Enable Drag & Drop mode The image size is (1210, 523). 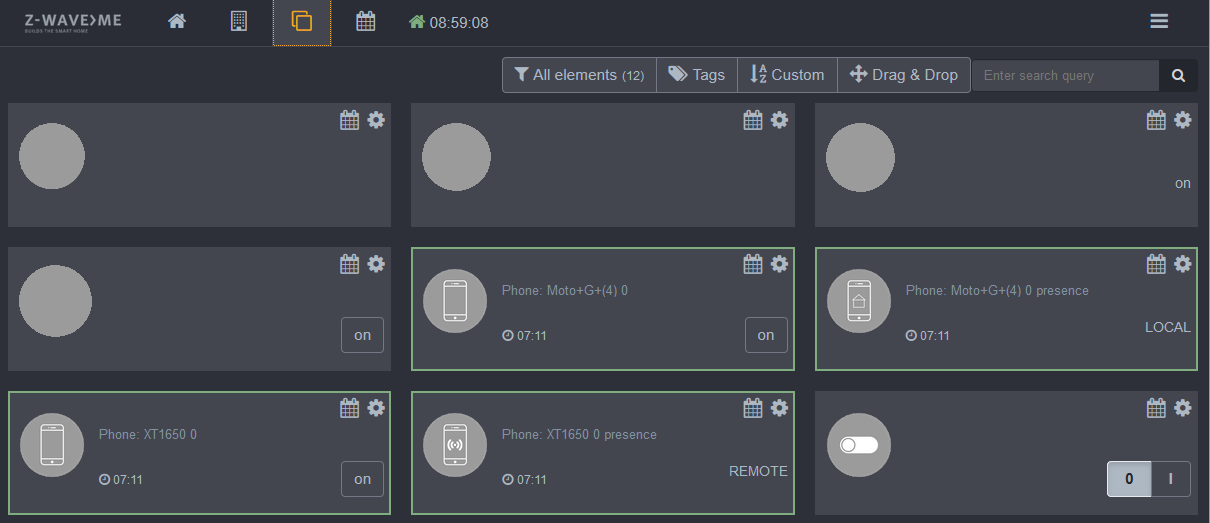coord(903,75)
